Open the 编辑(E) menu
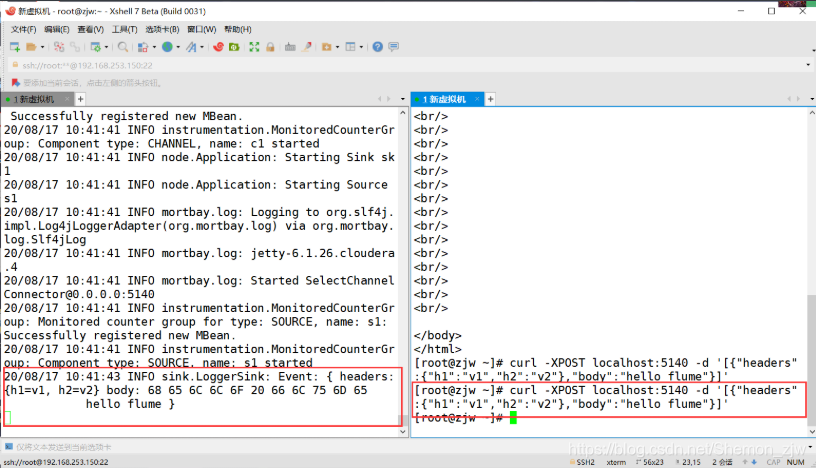Viewport: 816px width, 468px height. (57, 29)
